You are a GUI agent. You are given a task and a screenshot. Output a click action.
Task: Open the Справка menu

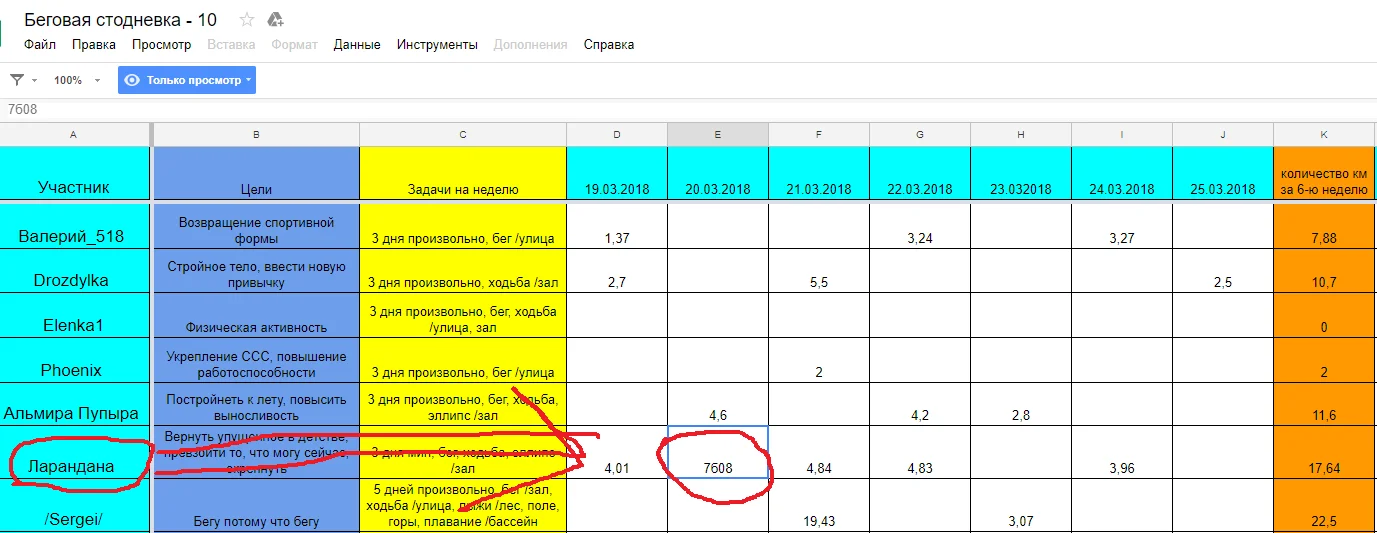(x=609, y=45)
